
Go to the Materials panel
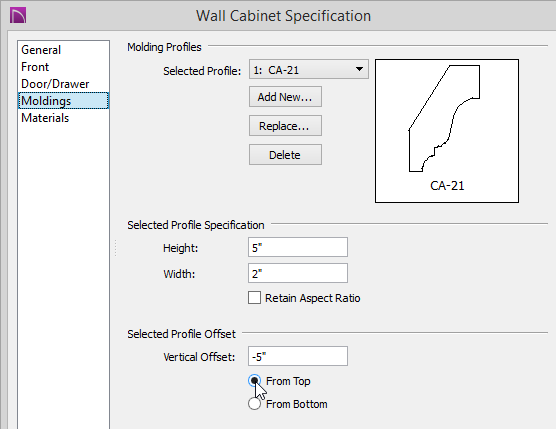pyautogui.click(x=45, y=118)
